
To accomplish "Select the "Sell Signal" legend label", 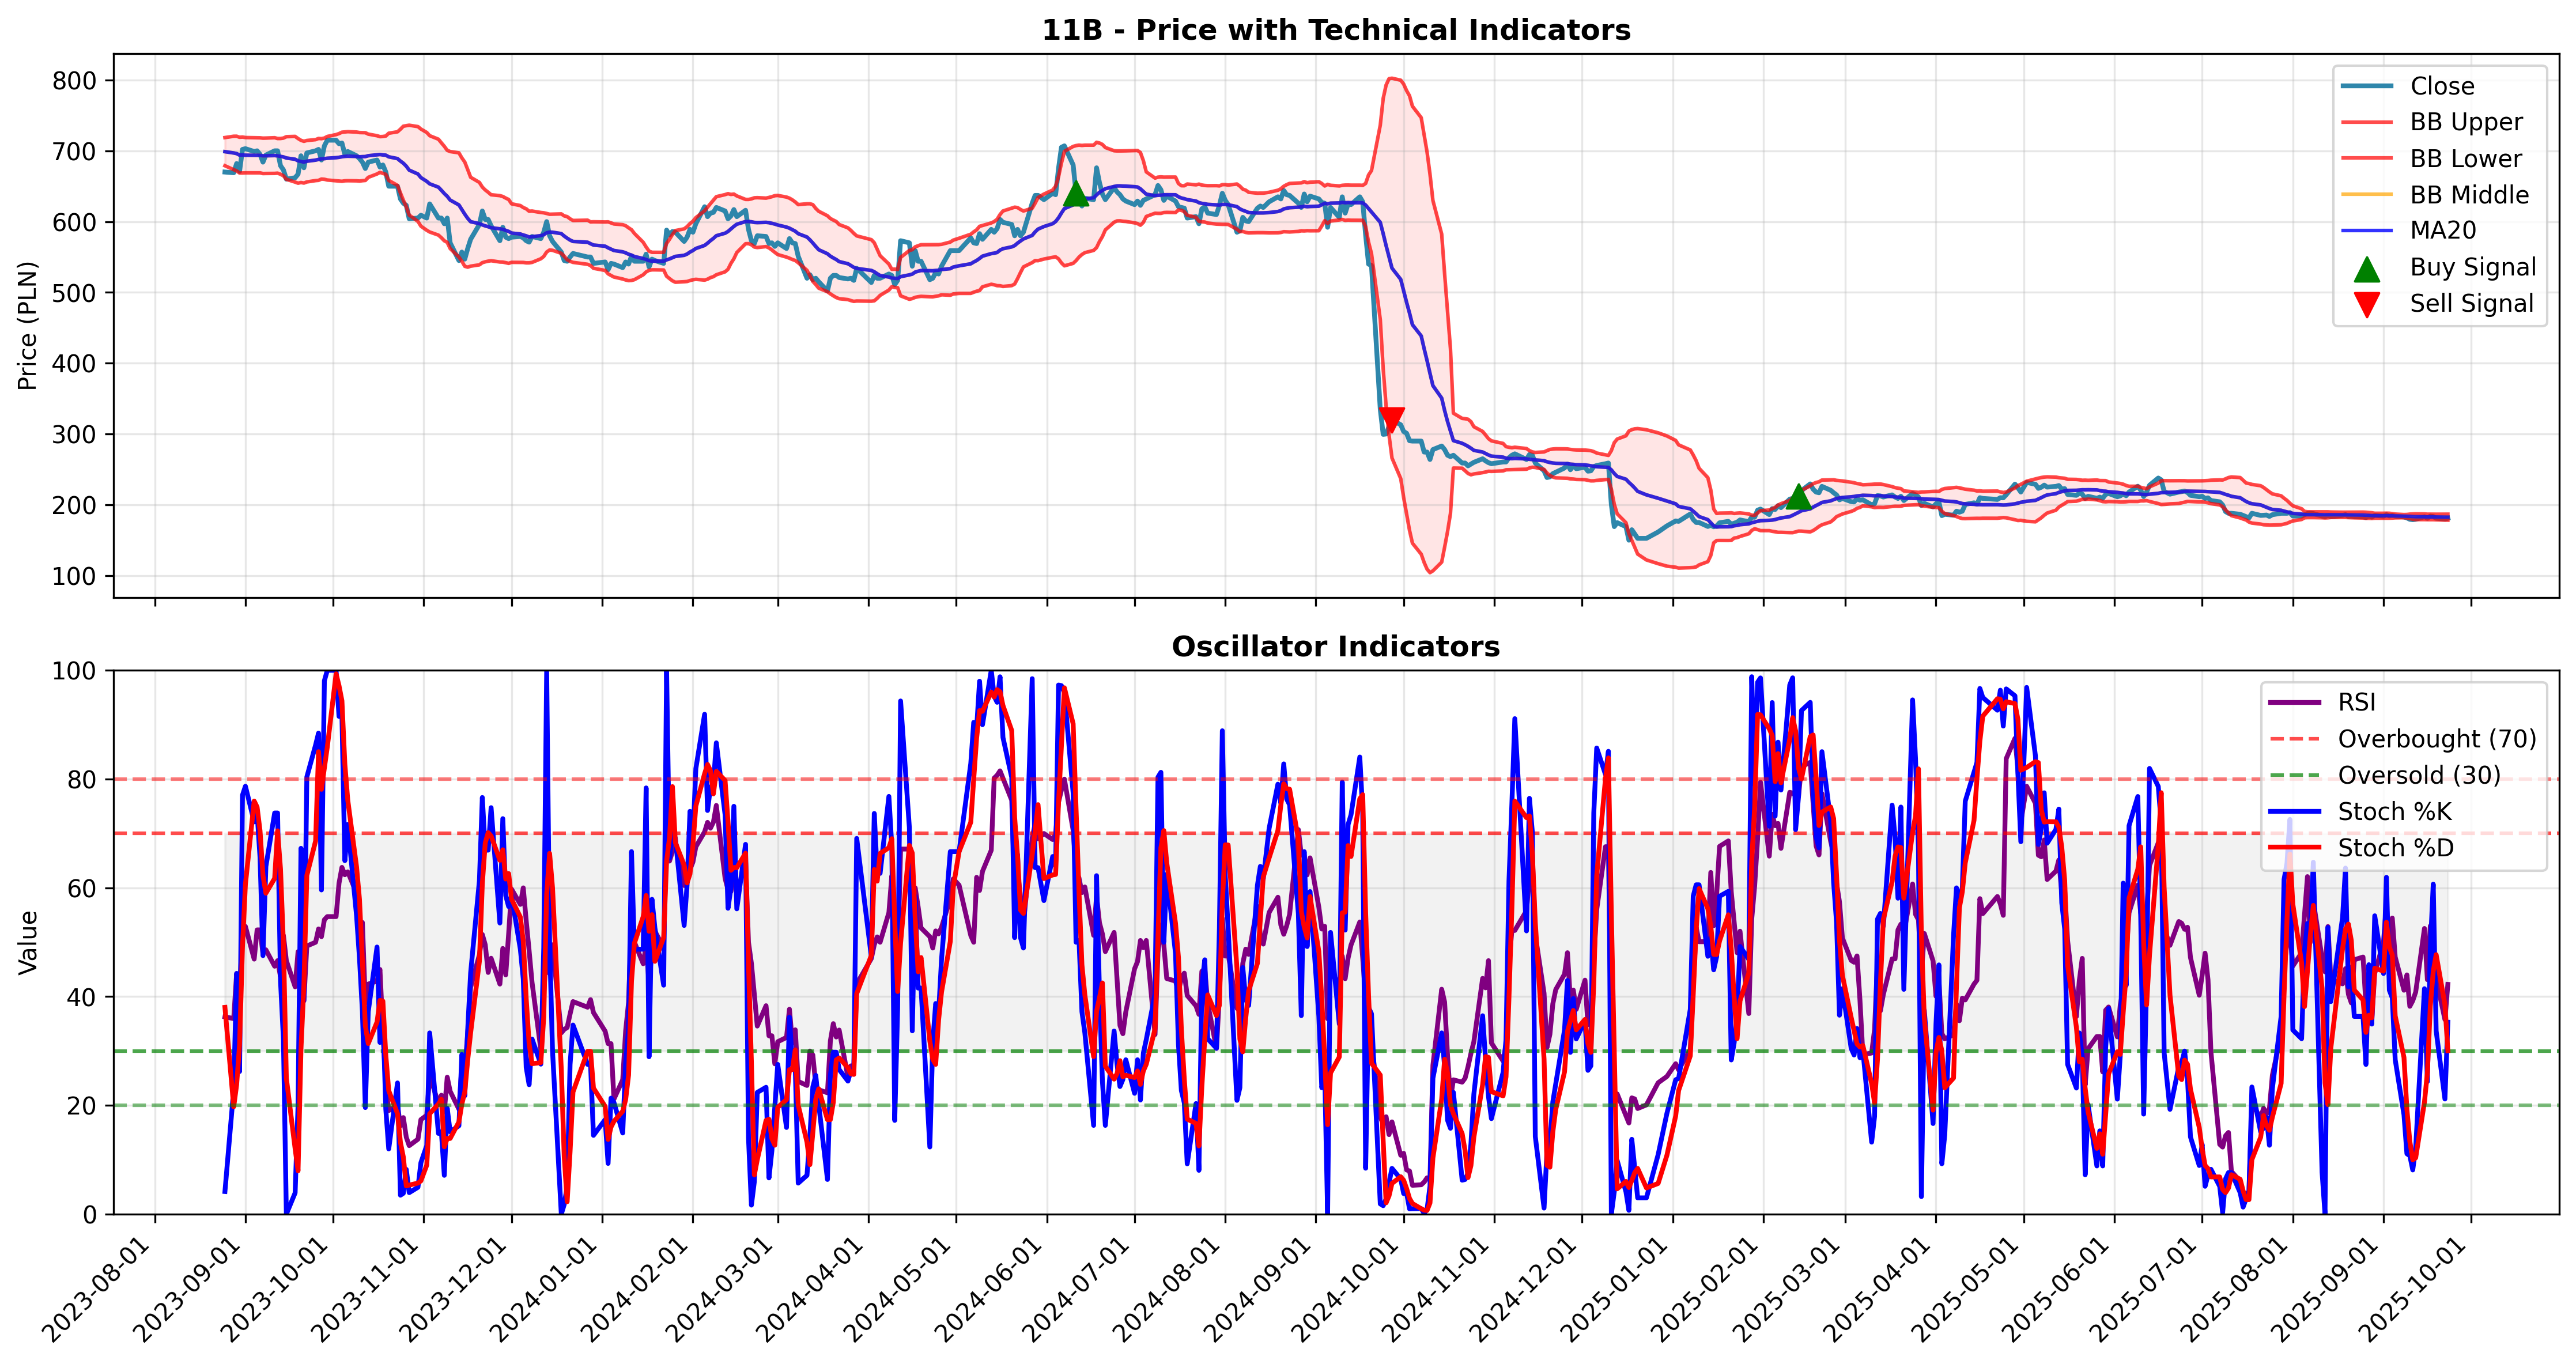I will pyautogui.click(x=2472, y=303).
